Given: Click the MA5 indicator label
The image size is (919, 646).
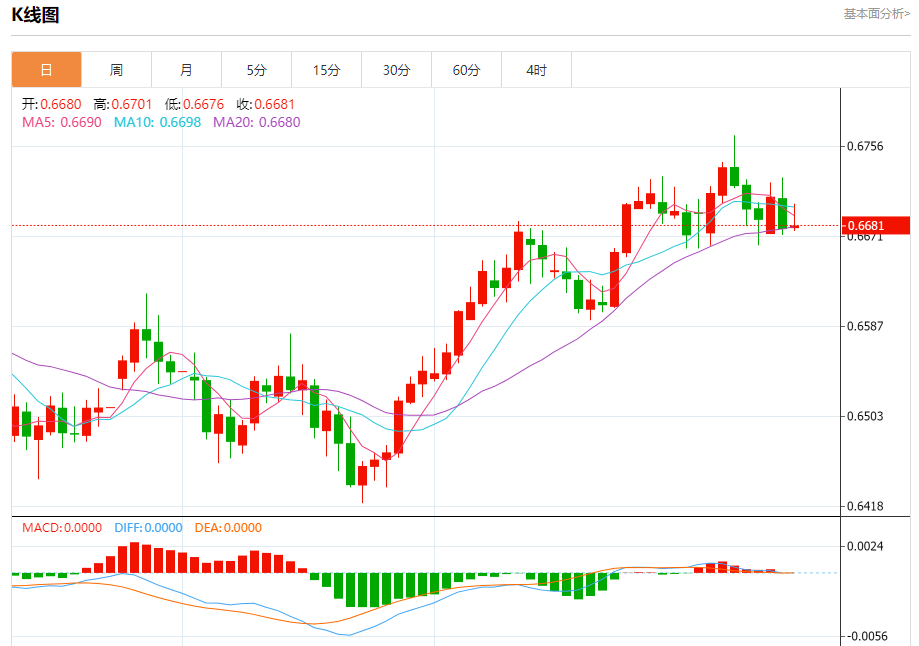Looking at the screenshot, I should pos(61,122).
